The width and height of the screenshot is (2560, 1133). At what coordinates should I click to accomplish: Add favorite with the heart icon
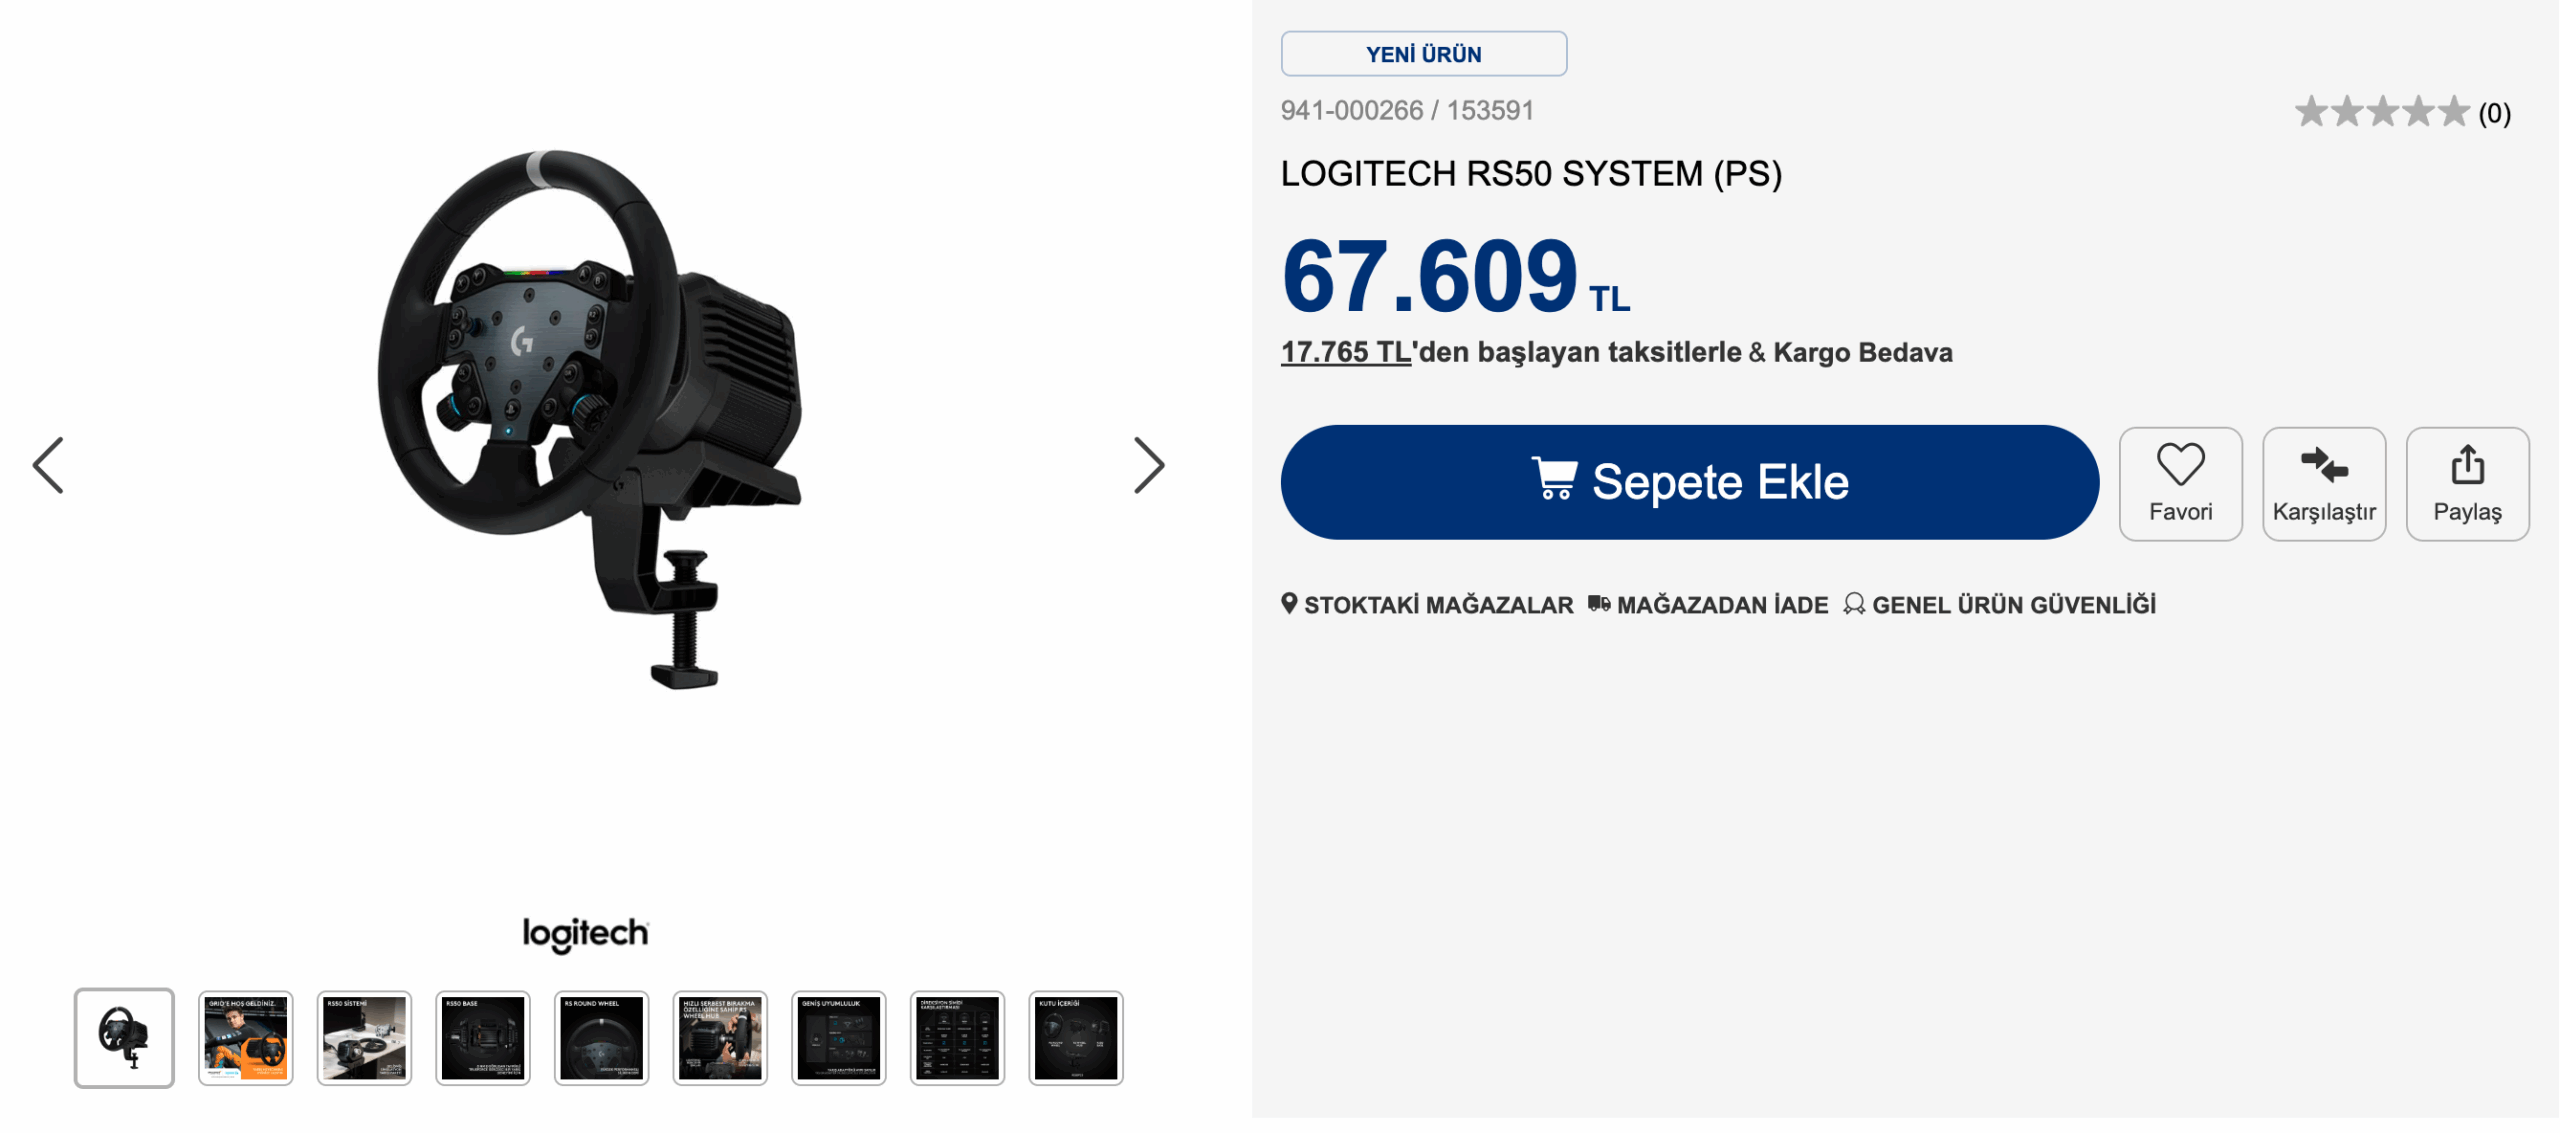tap(2180, 466)
